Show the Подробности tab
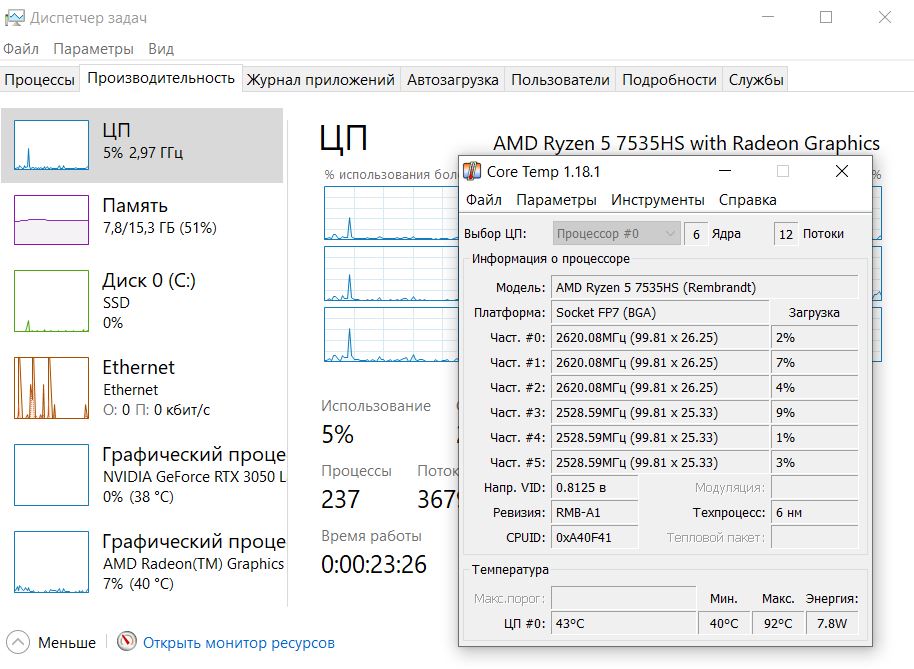914x669 pixels. 669,80
